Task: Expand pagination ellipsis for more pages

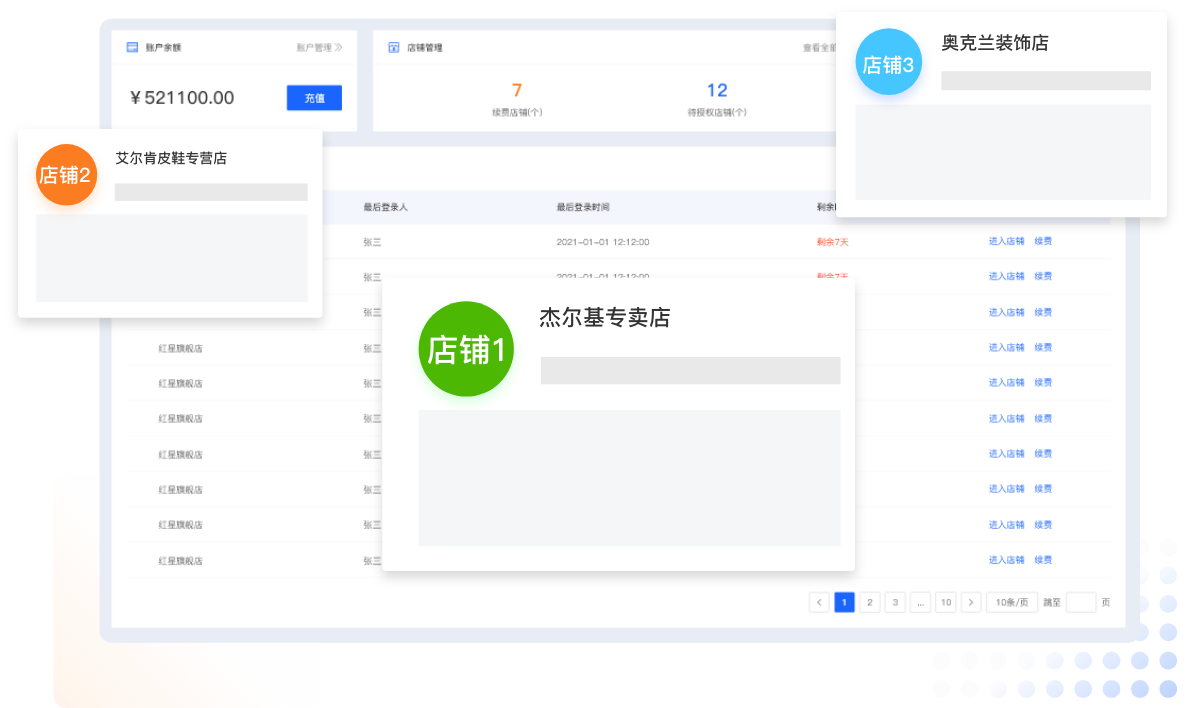Action: pos(921,602)
